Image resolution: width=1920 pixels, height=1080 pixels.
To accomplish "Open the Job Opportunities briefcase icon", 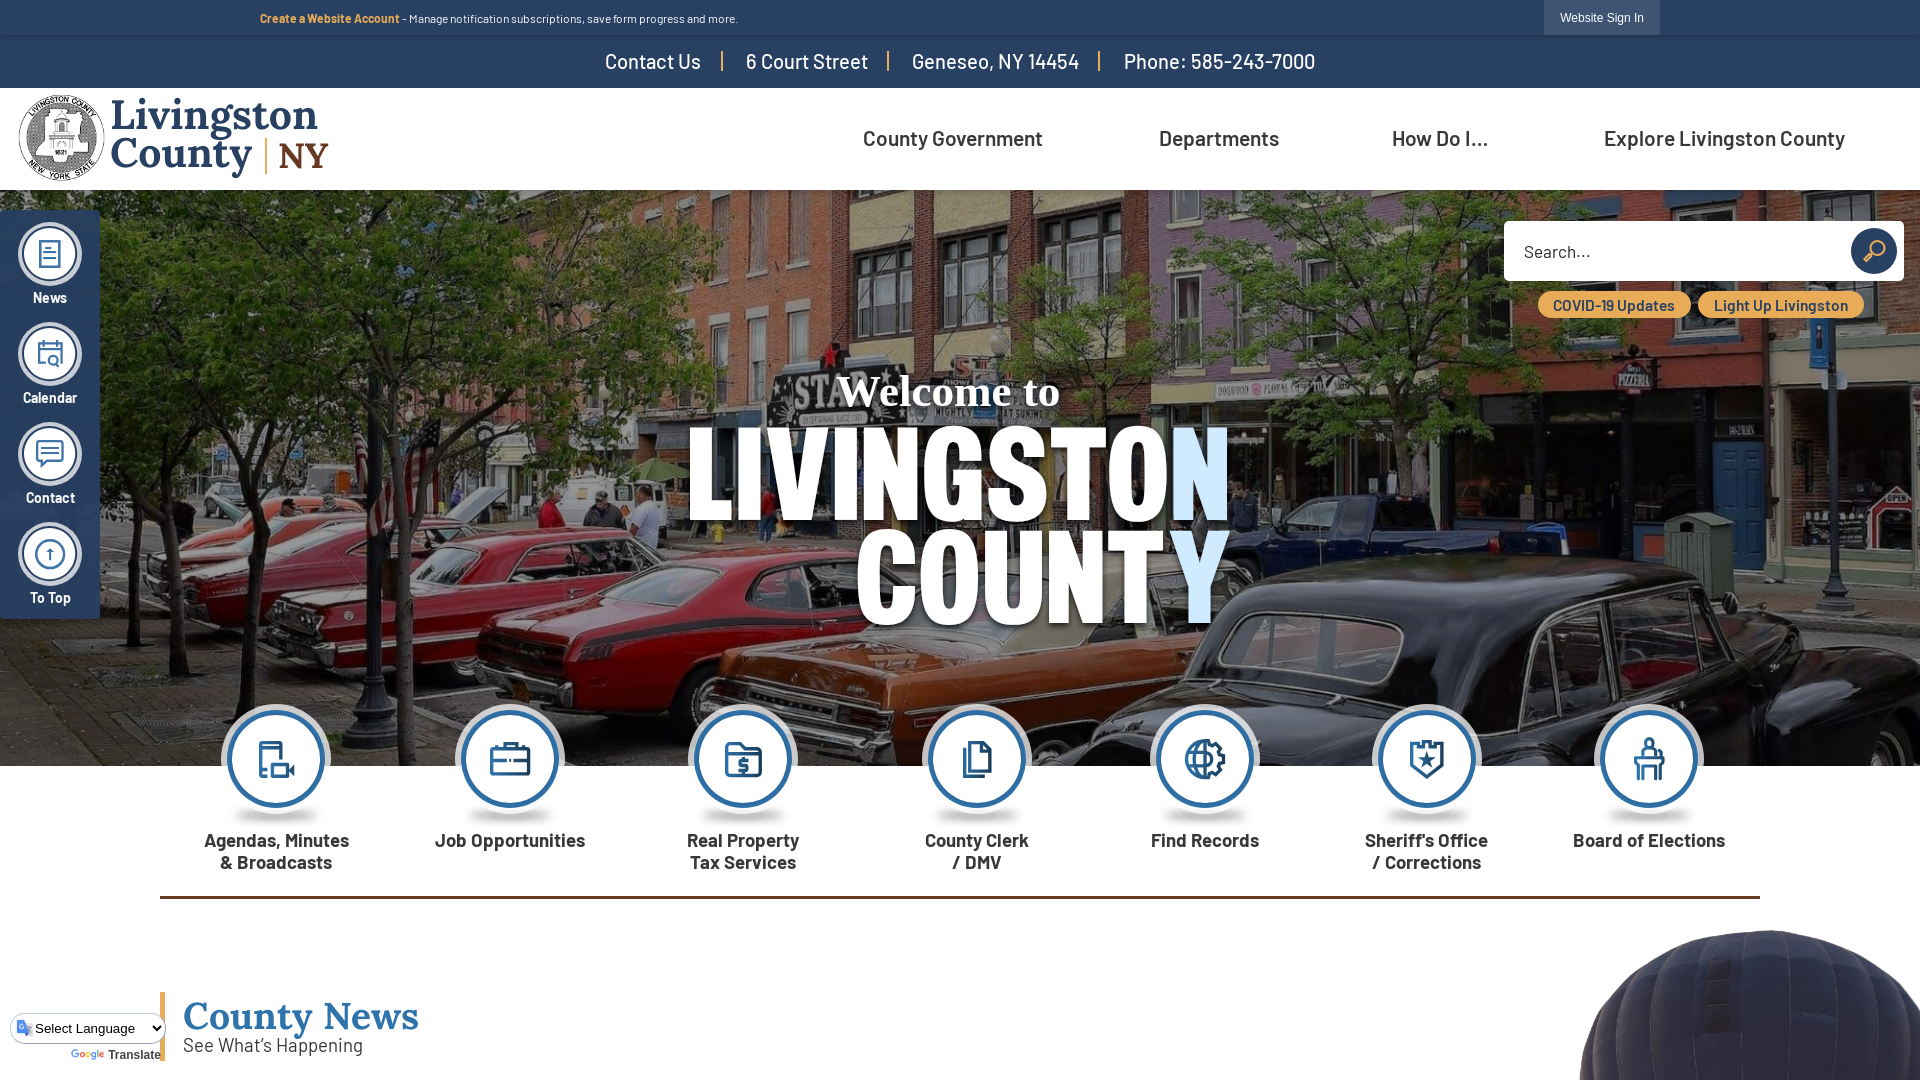I will point(510,760).
